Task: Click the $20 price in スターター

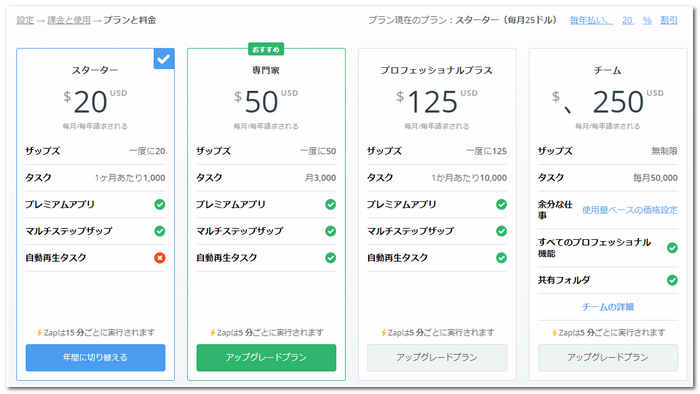Action: point(91,102)
